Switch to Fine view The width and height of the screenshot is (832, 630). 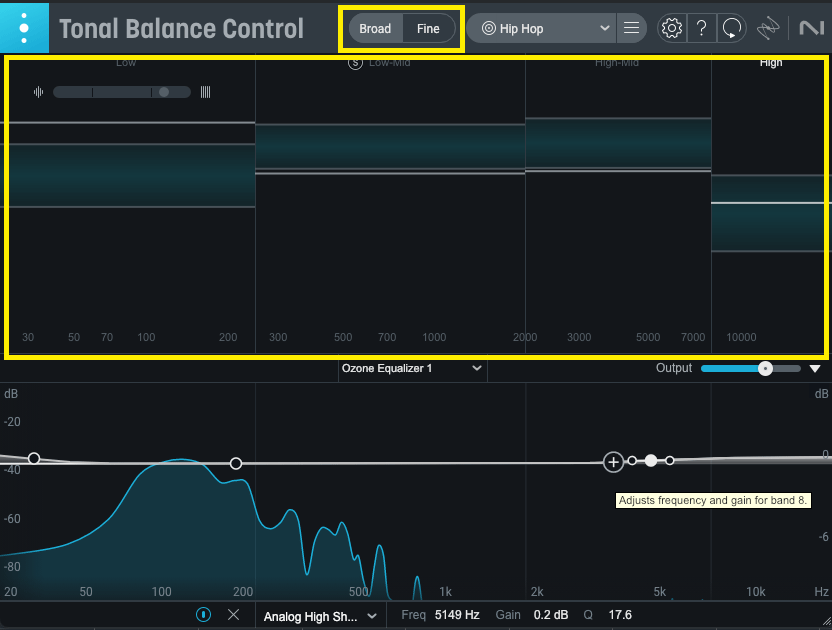(428, 29)
